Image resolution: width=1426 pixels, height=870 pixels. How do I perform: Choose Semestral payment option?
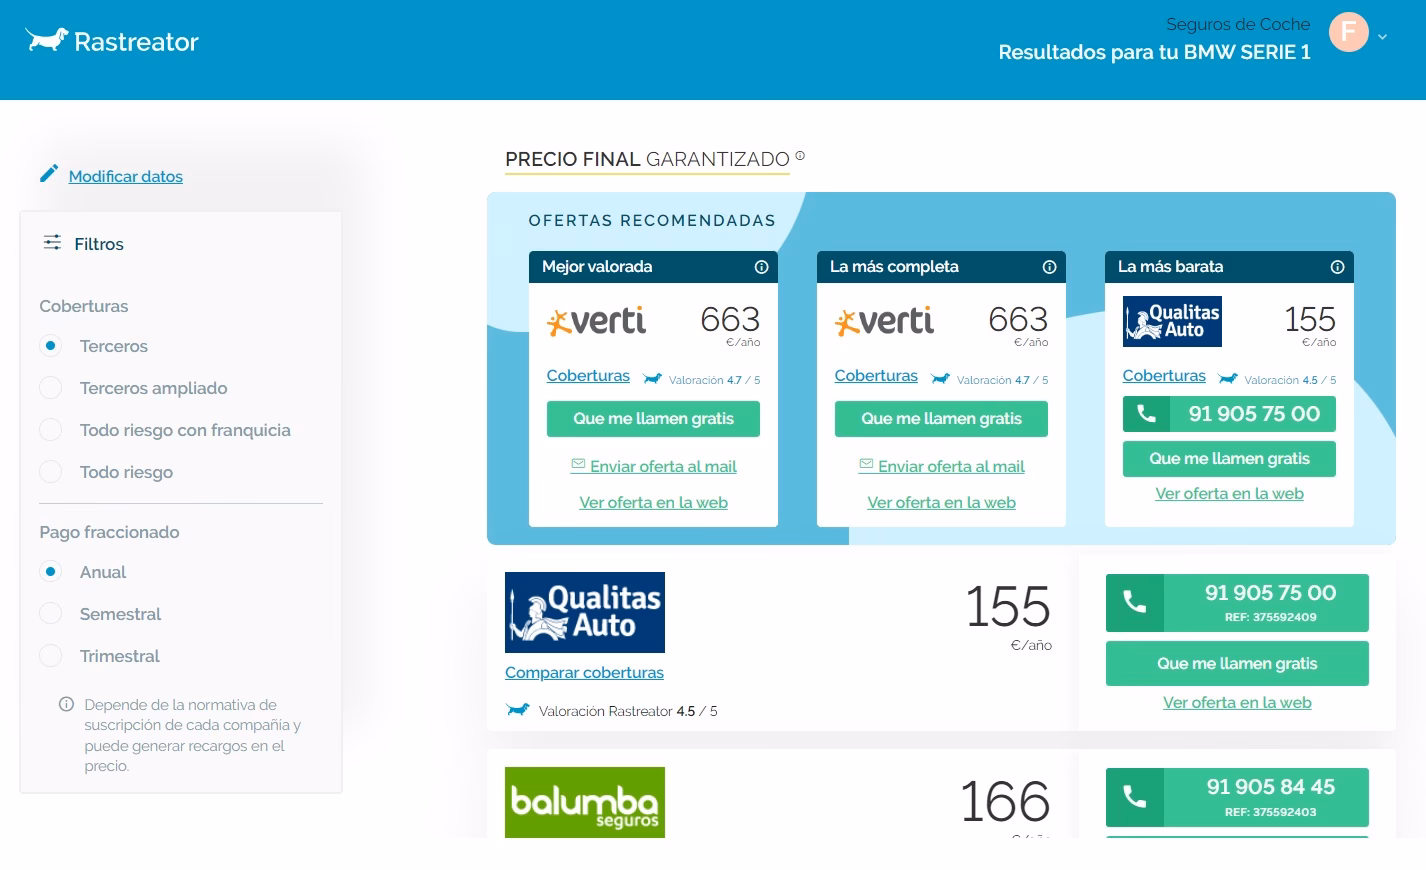[x=51, y=614]
